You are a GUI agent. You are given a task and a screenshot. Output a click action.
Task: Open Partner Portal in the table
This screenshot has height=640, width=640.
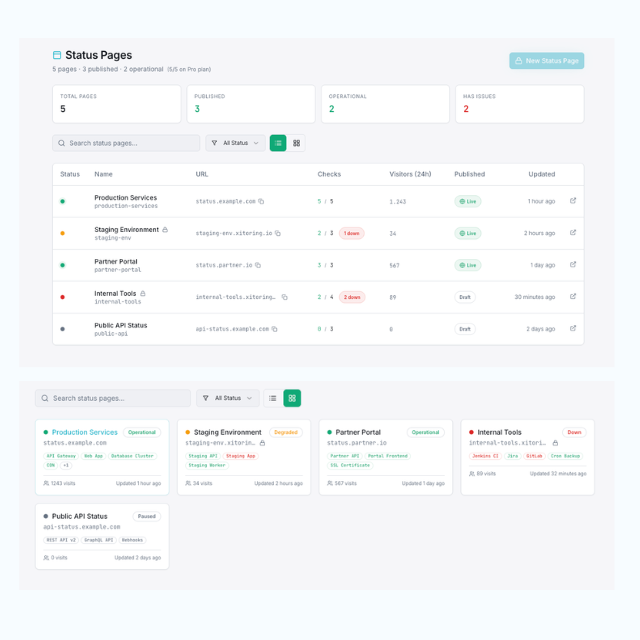116,261
